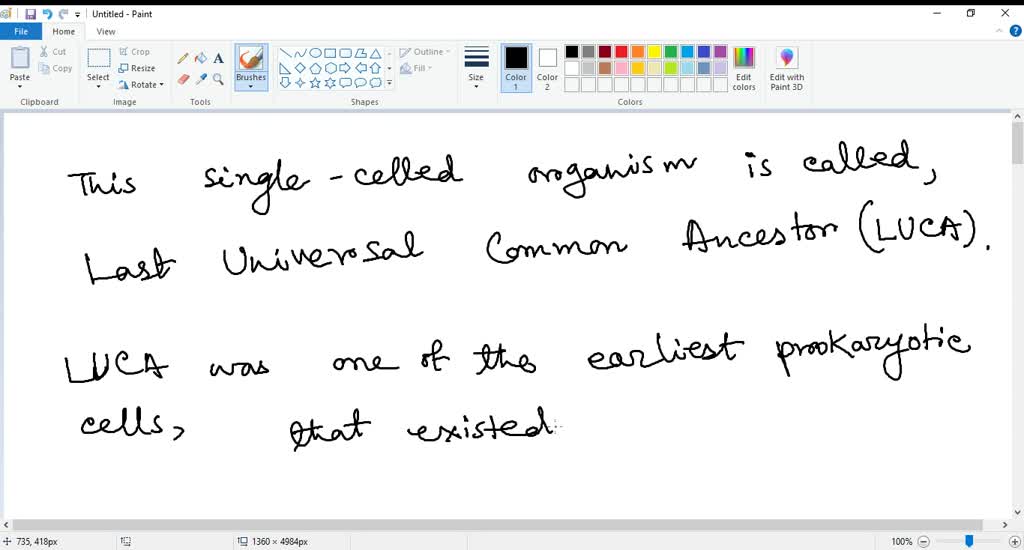
Task: Choose the Fill with color bucket tool
Action: click(x=200, y=59)
